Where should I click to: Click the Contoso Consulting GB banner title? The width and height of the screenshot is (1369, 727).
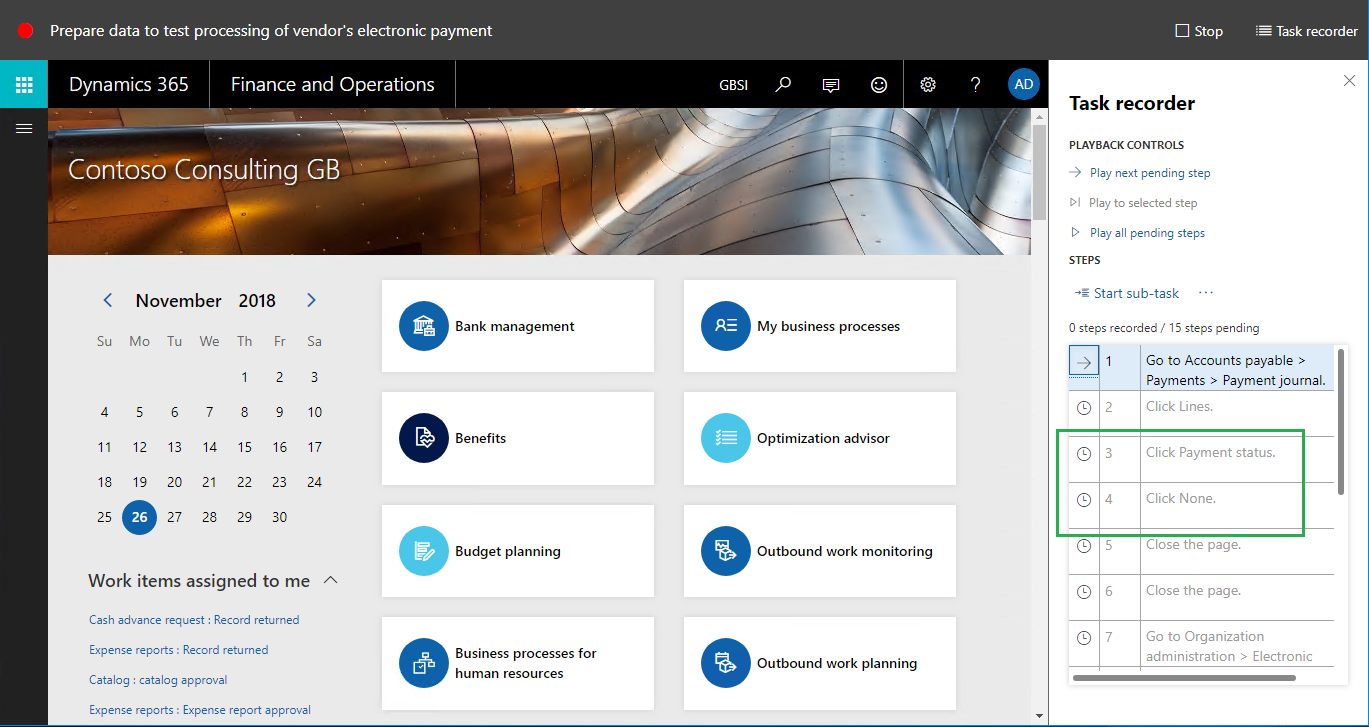point(204,170)
